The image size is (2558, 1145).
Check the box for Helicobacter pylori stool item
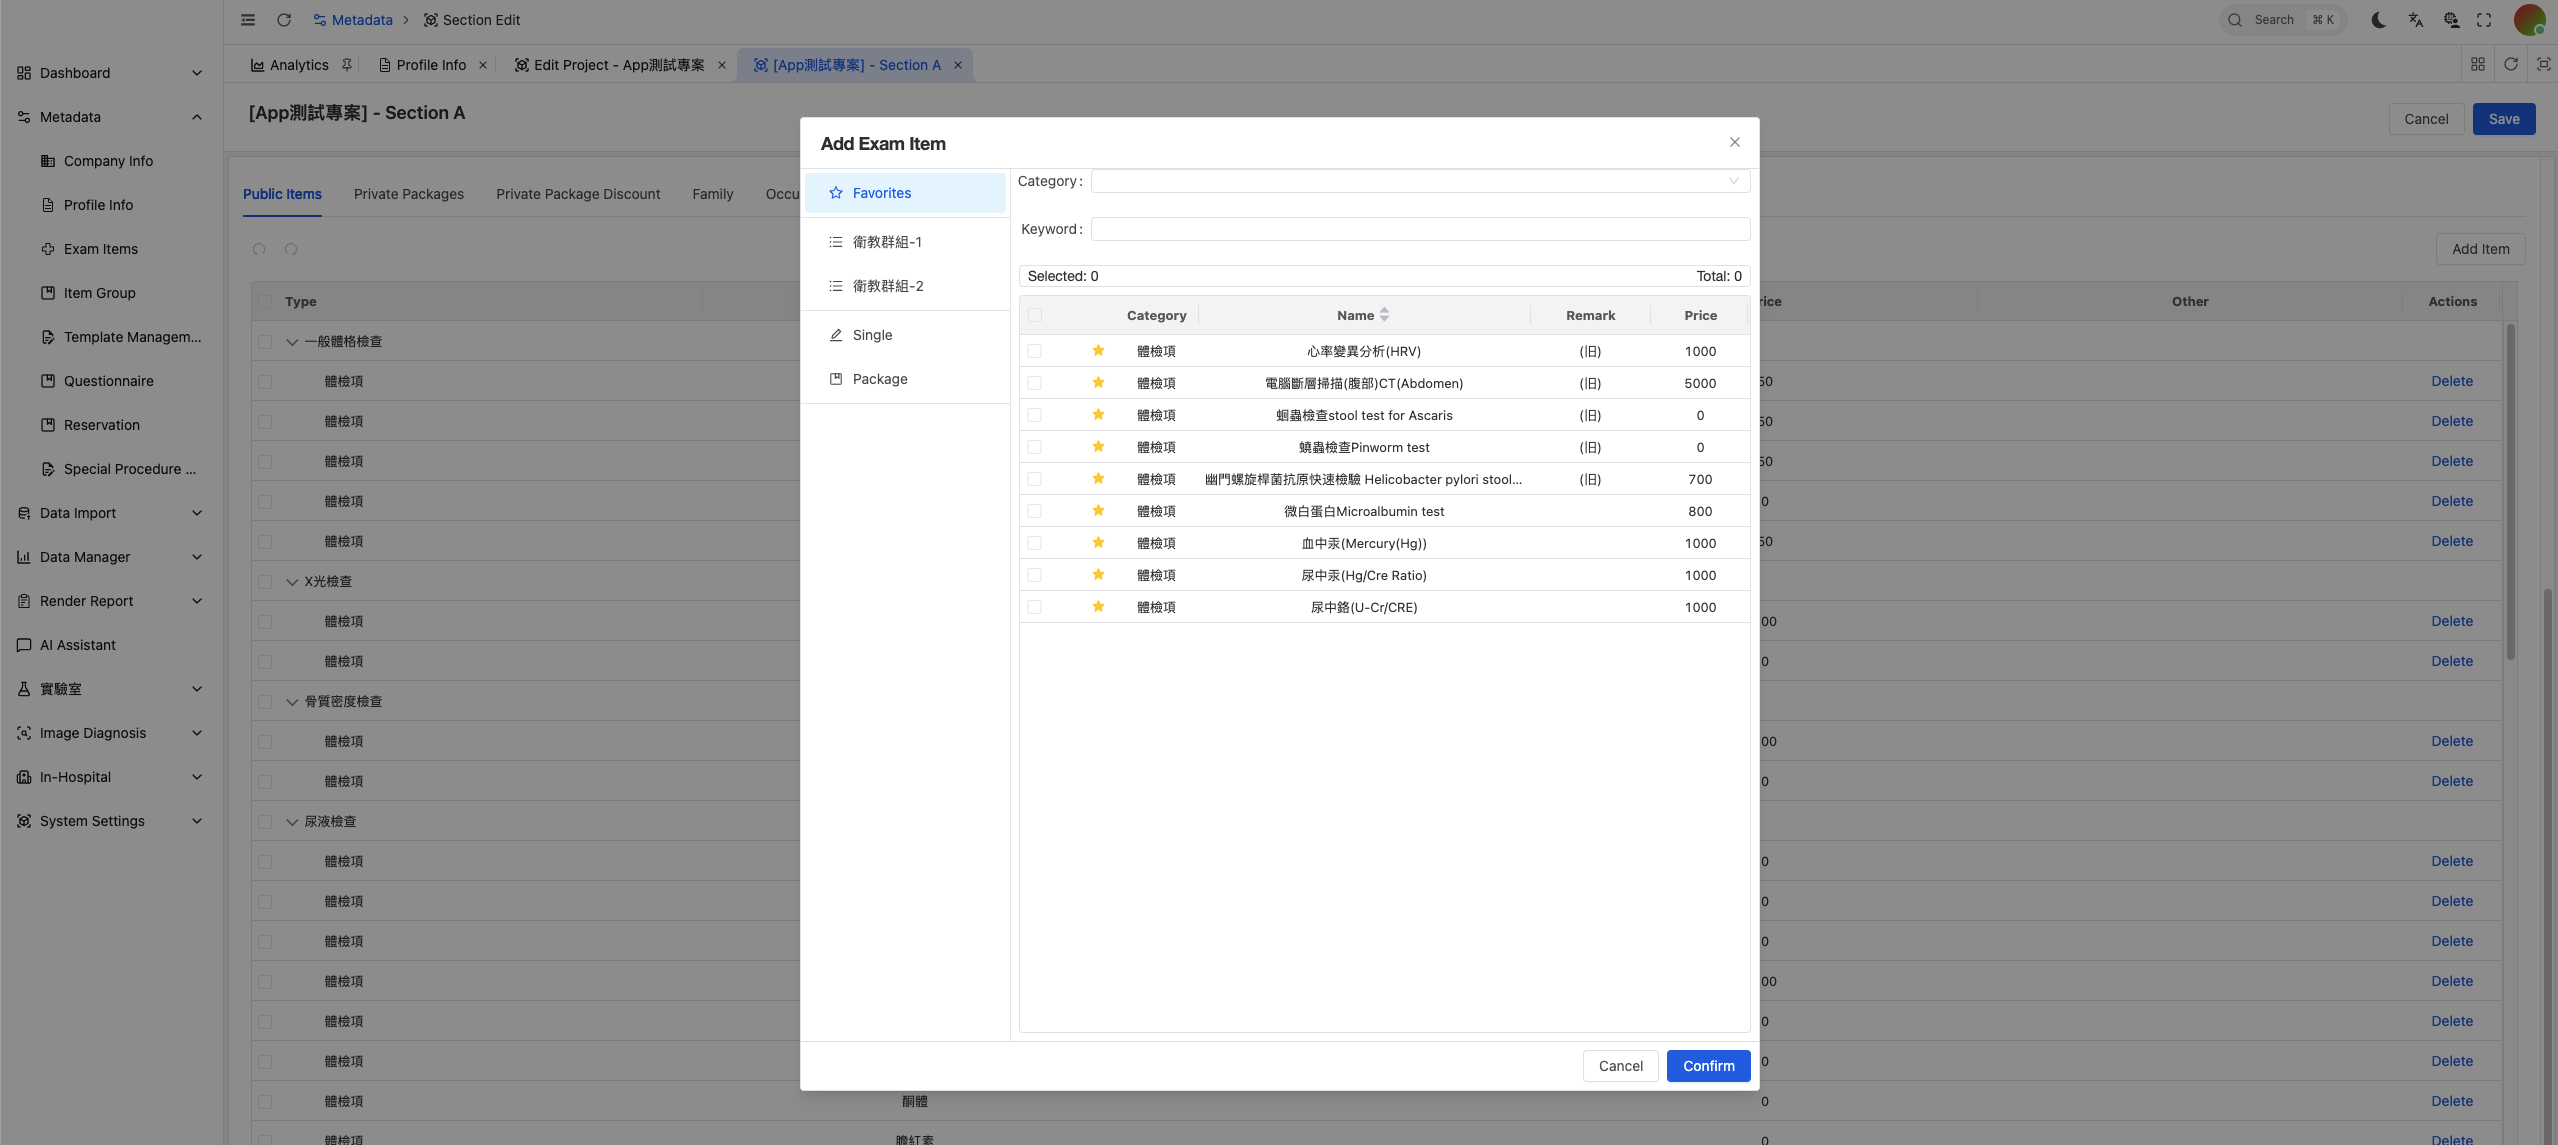[x=1034, y=479]
